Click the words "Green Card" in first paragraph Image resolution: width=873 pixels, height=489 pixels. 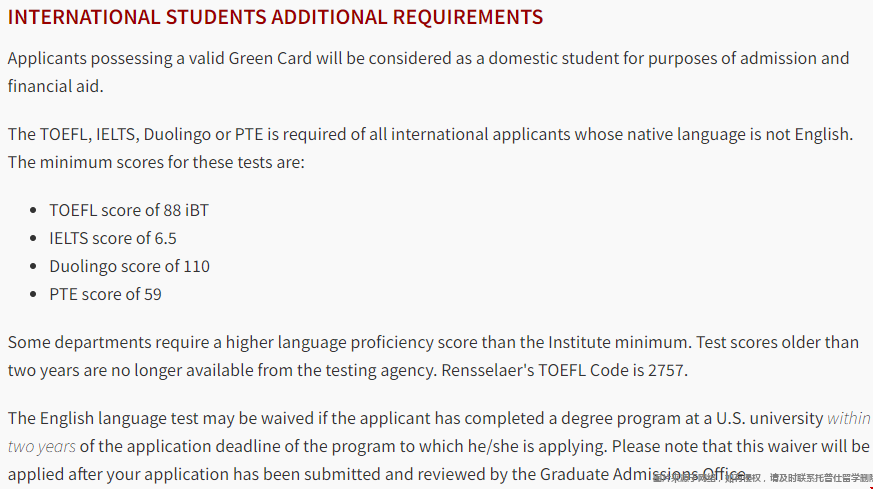270,58
